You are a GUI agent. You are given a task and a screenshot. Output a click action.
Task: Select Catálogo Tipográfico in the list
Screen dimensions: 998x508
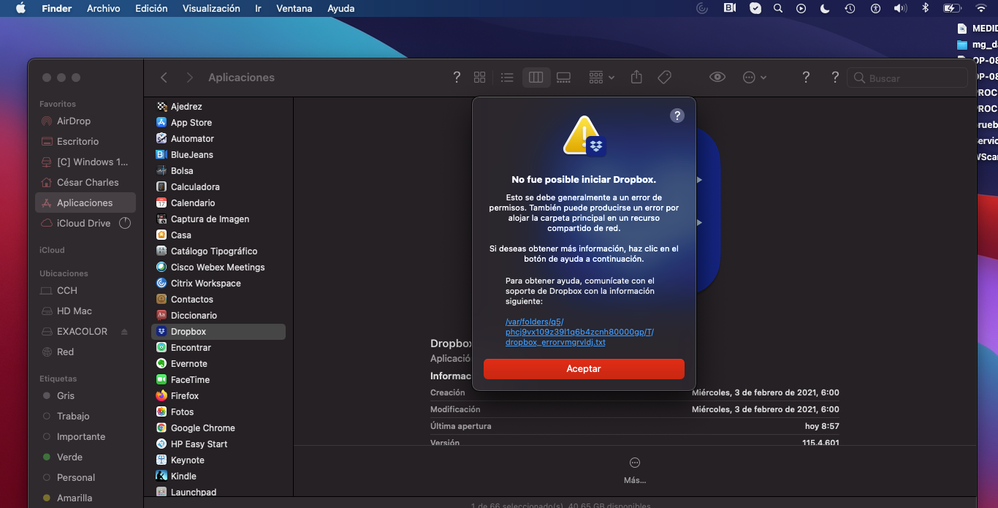[x=218, y=251]
